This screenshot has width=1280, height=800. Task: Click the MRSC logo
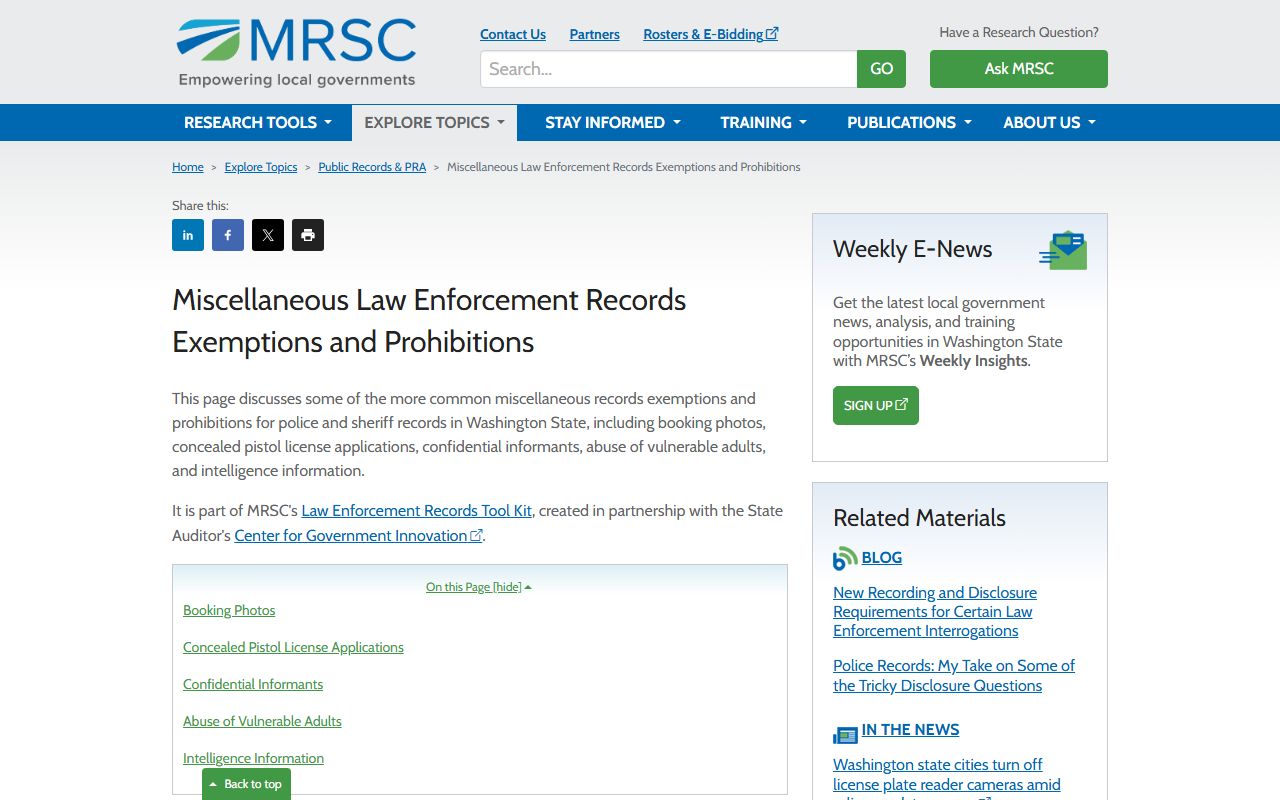(297, 52)
